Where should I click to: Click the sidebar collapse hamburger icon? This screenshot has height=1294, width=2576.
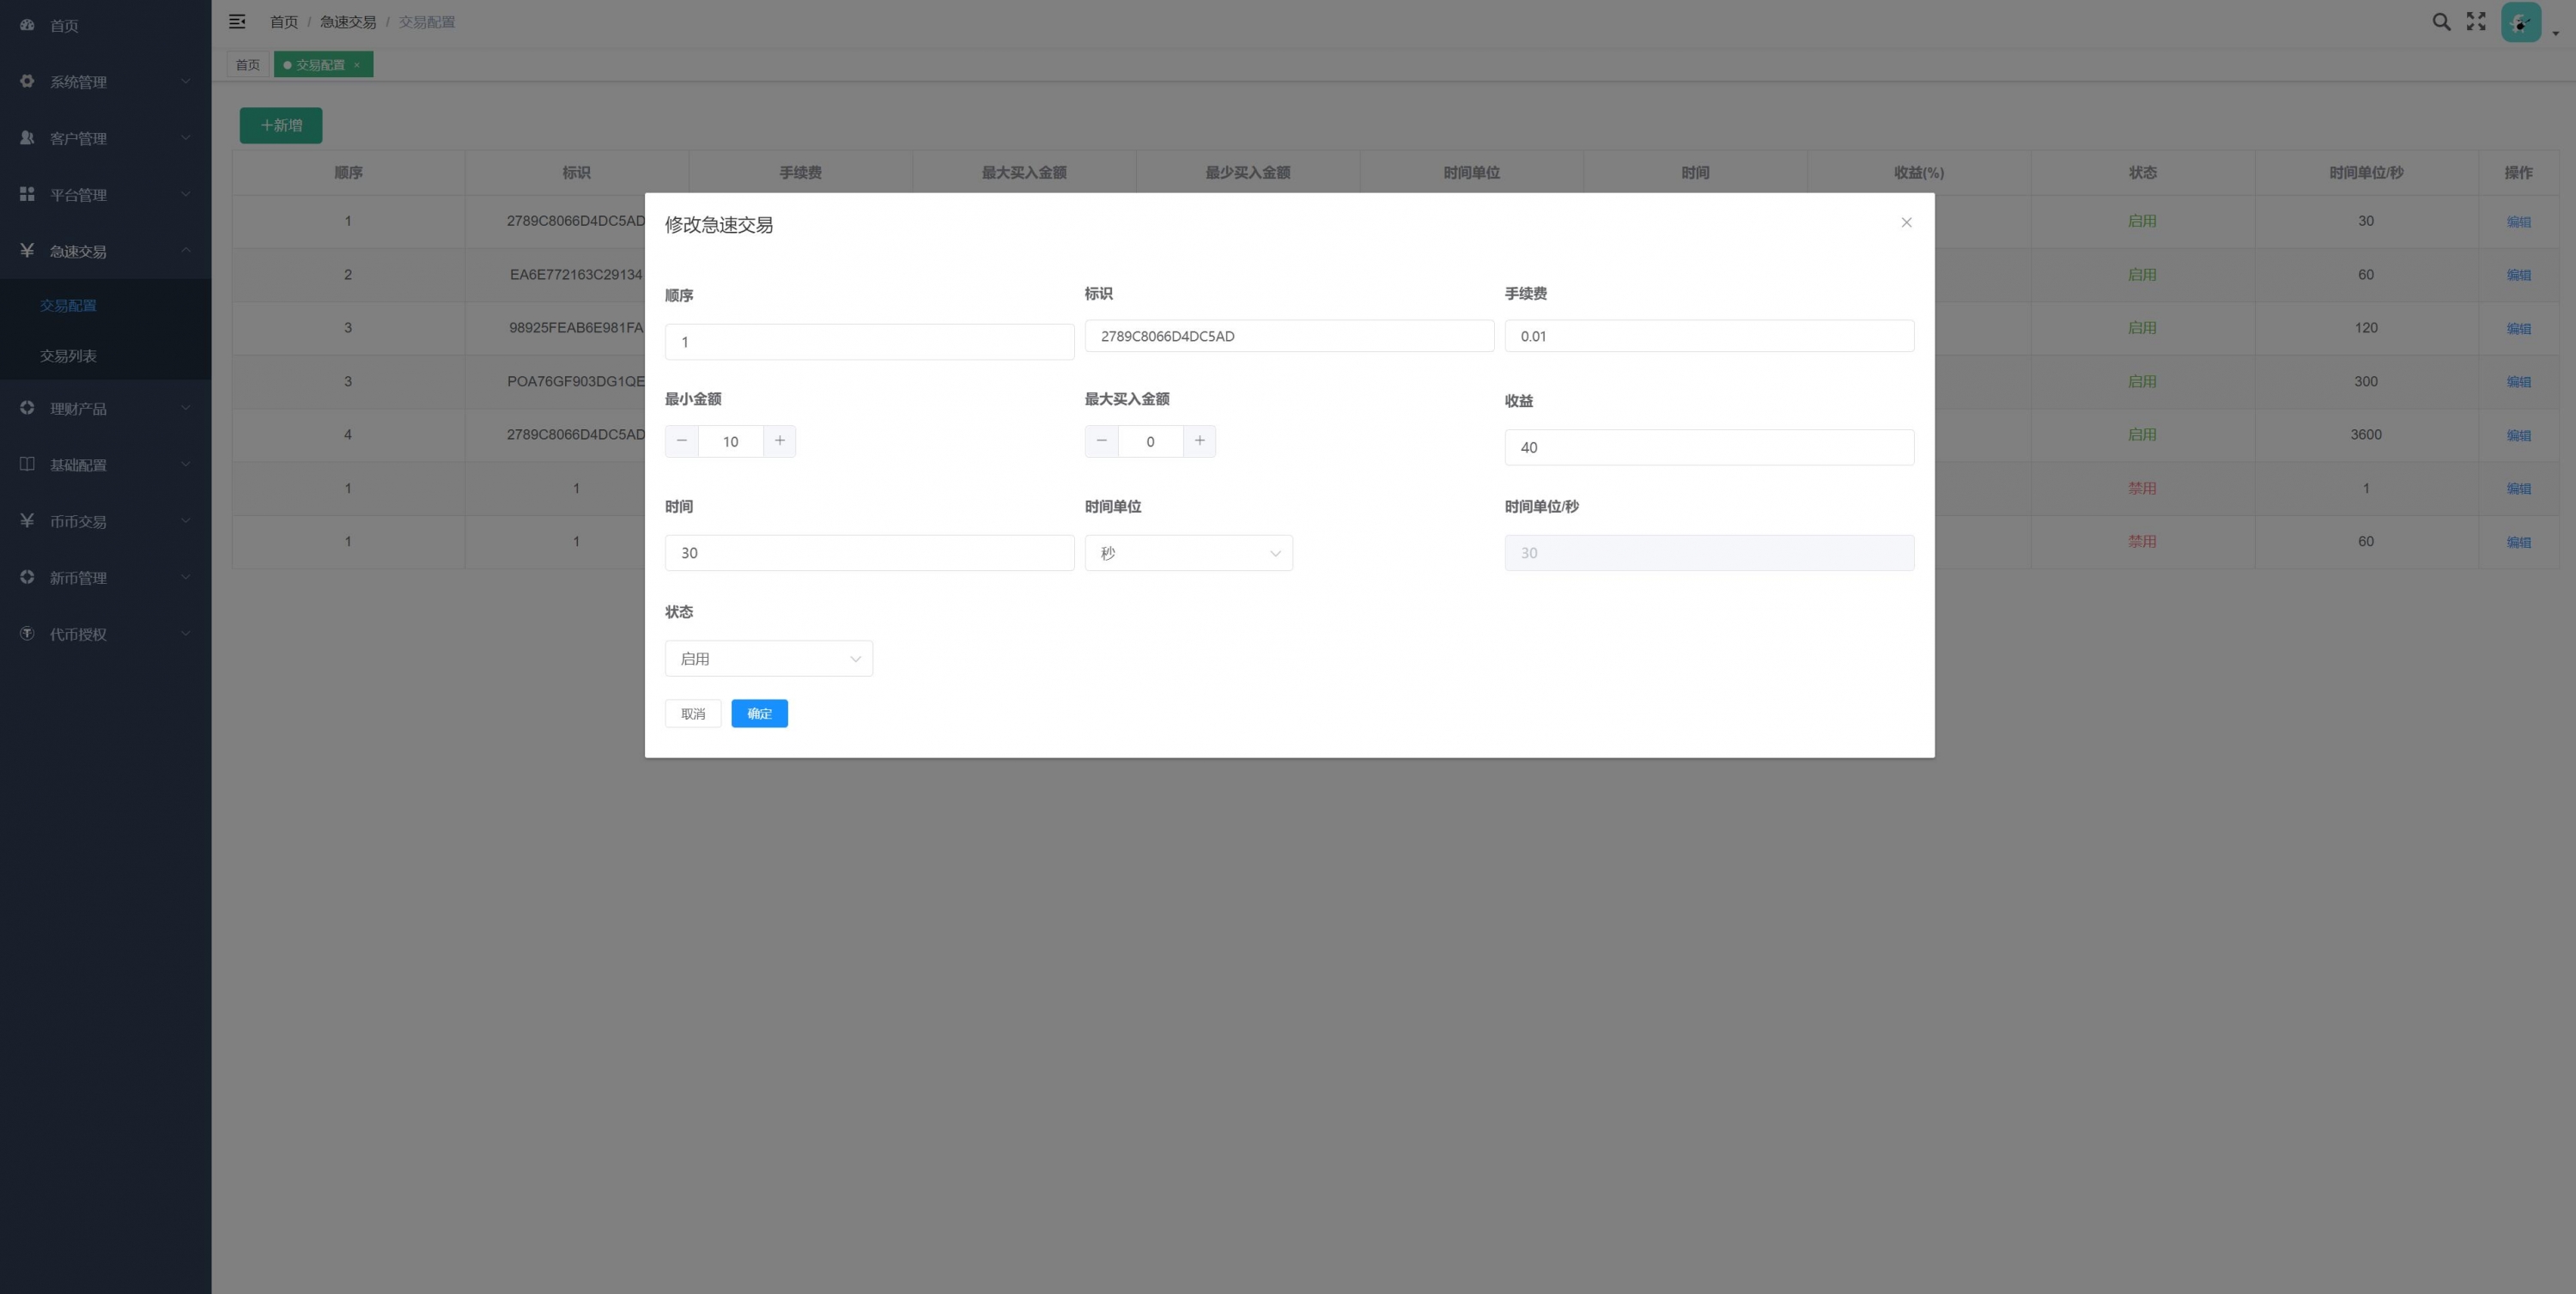point(237,21)
